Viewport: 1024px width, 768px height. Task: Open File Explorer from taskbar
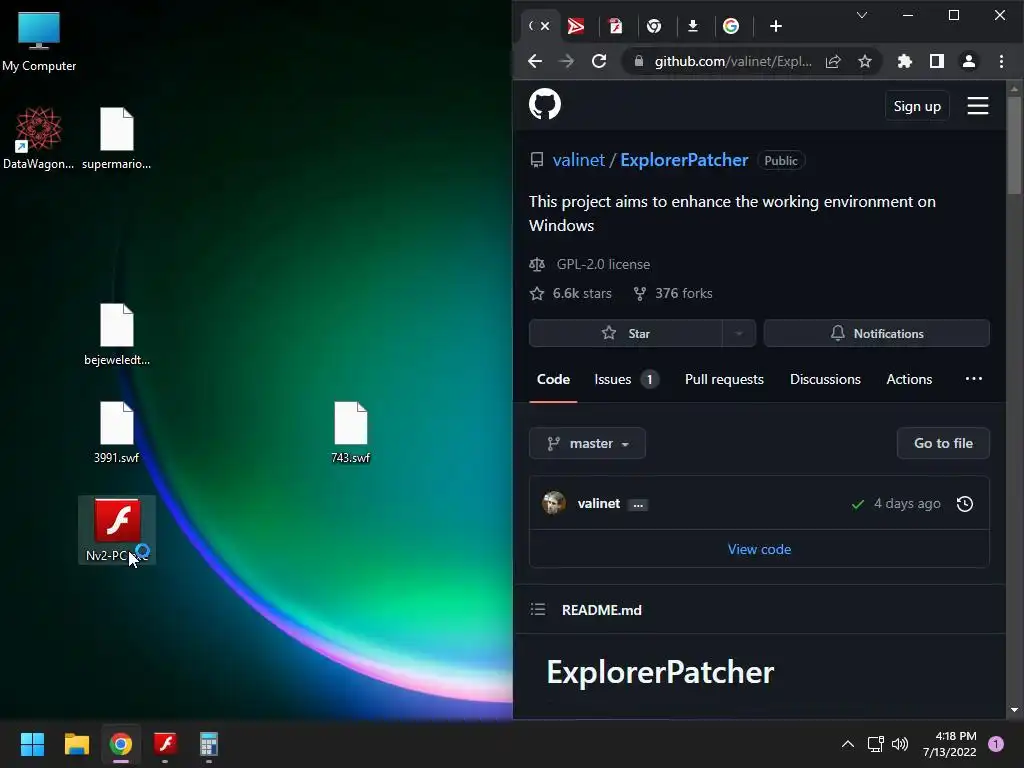[76, 744]
